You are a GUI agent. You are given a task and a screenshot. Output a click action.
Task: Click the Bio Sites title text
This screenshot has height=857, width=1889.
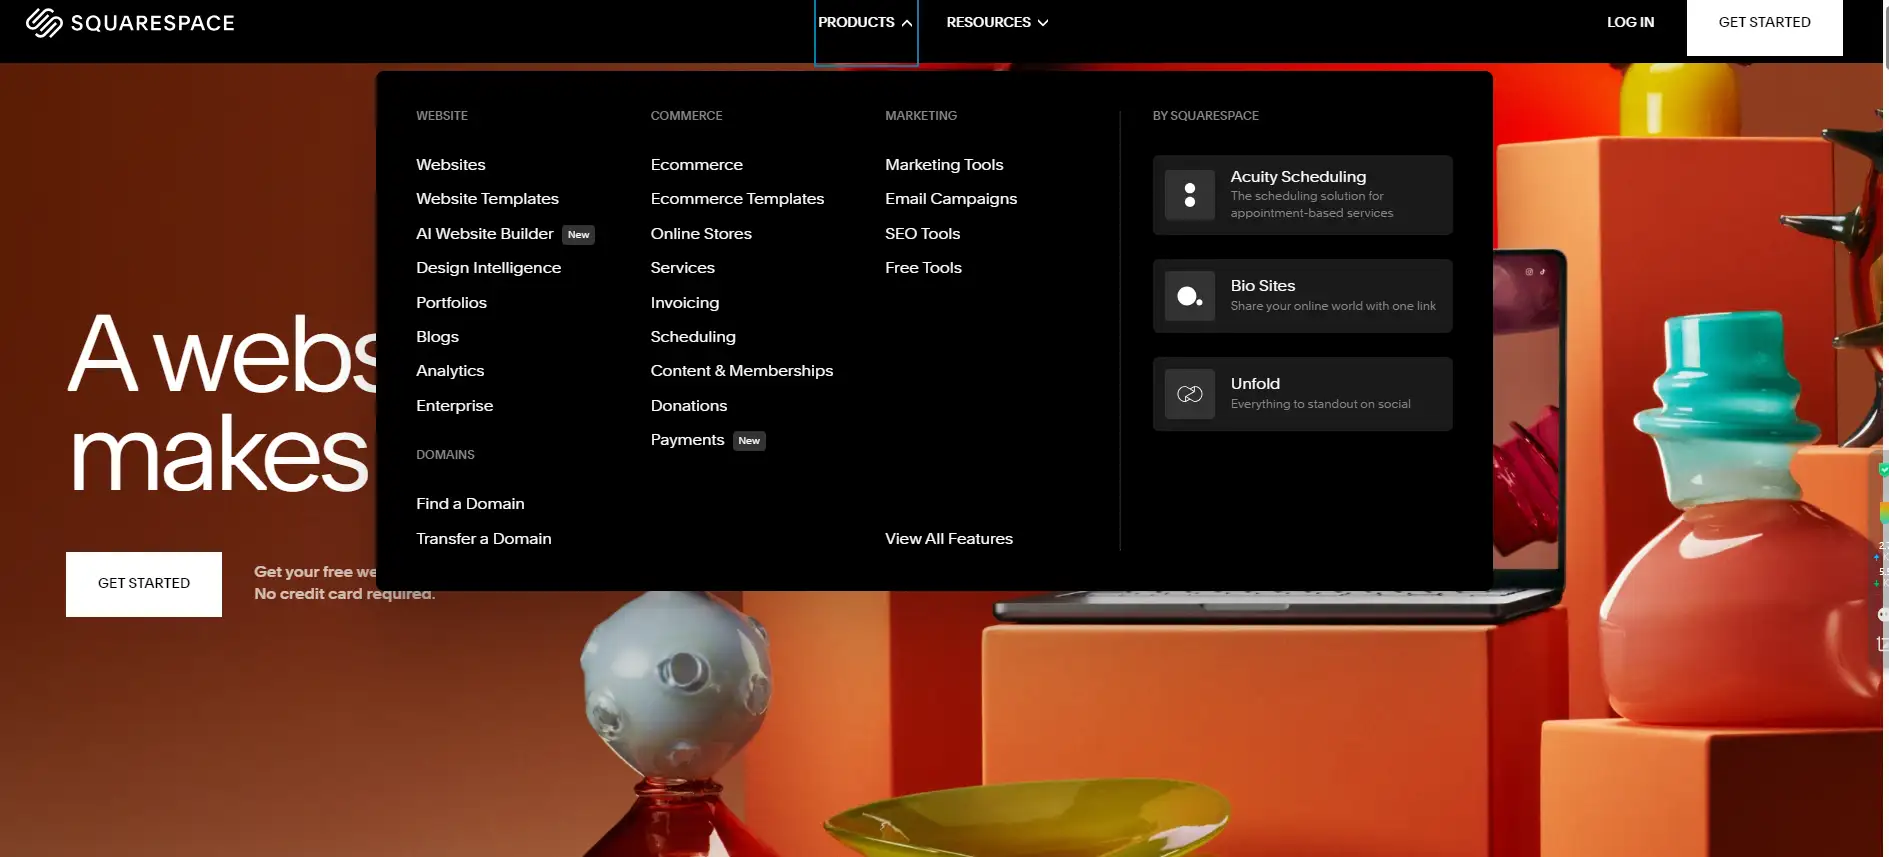point(1263,286)
